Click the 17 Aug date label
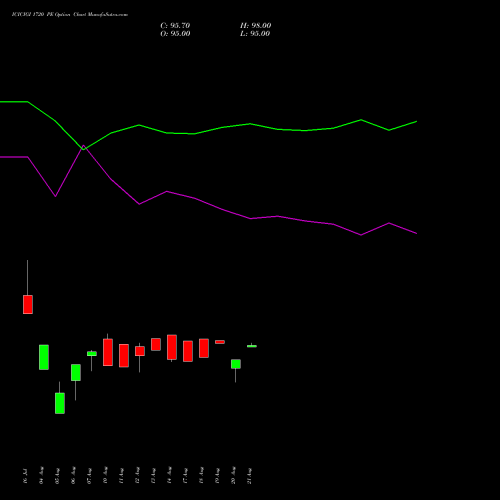The height and width of the screenshot is (500, 500). tap(185, 476)
